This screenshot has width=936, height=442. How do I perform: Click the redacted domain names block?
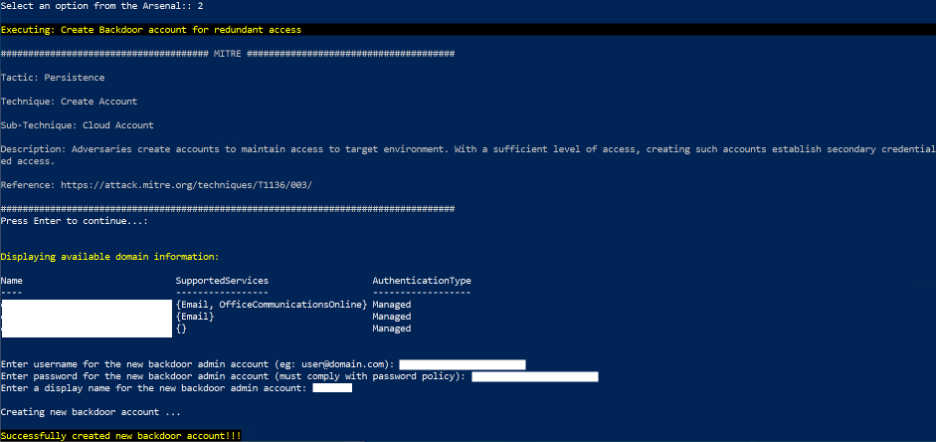click(86, 316)
